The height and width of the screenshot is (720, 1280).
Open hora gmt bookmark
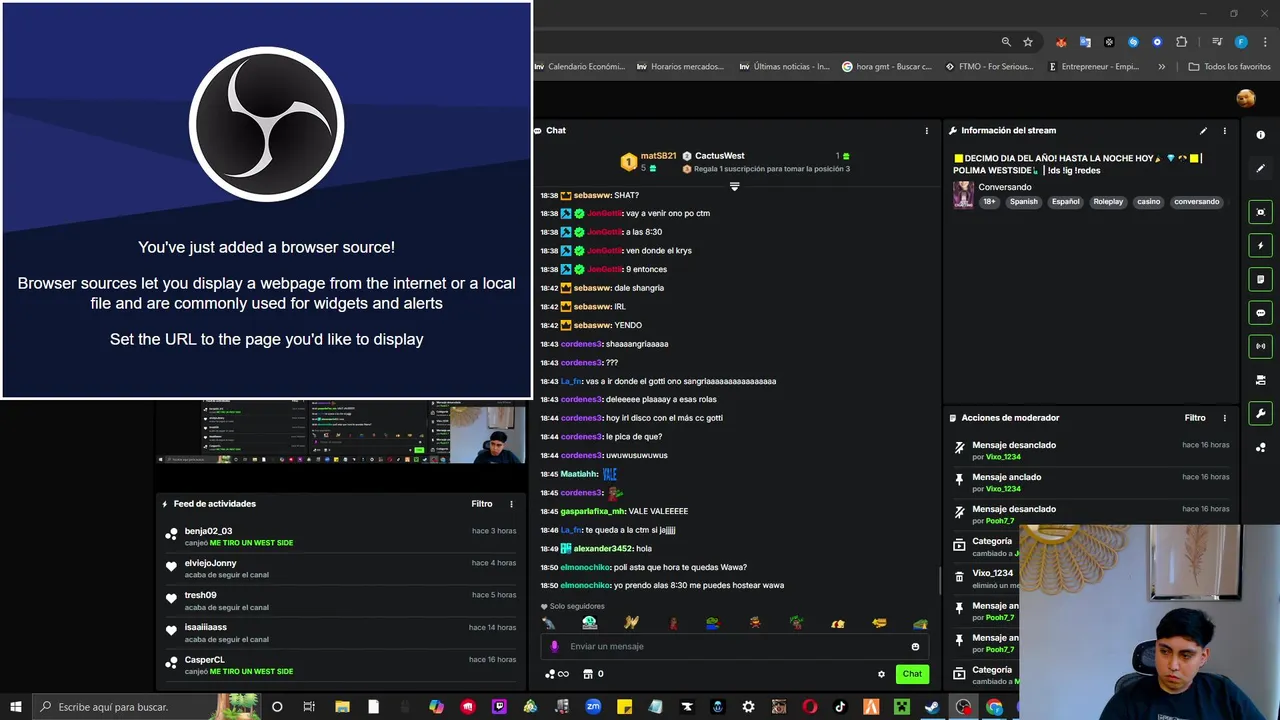coord(887,67)
